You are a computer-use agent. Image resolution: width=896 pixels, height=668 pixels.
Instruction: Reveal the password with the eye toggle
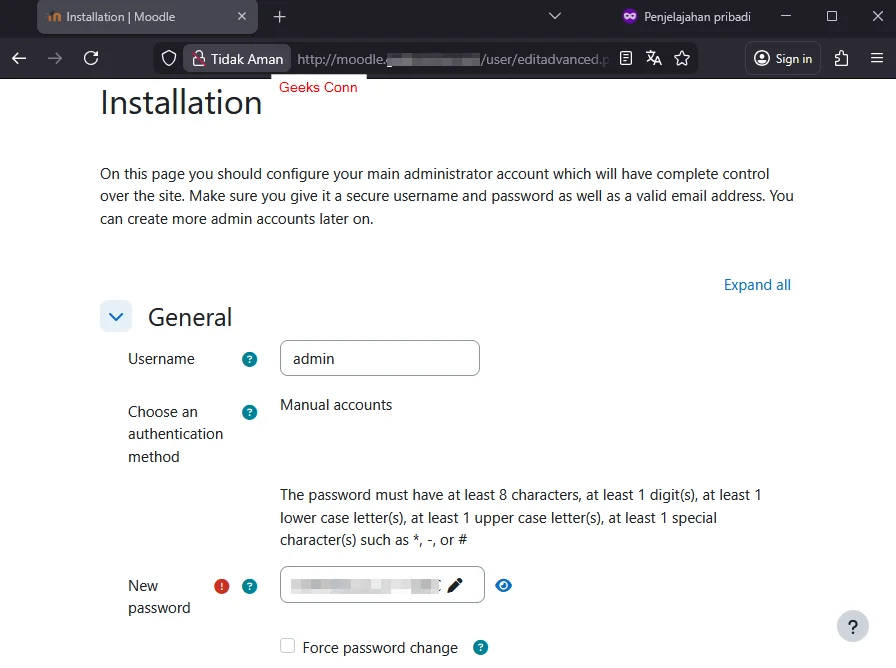503,585
